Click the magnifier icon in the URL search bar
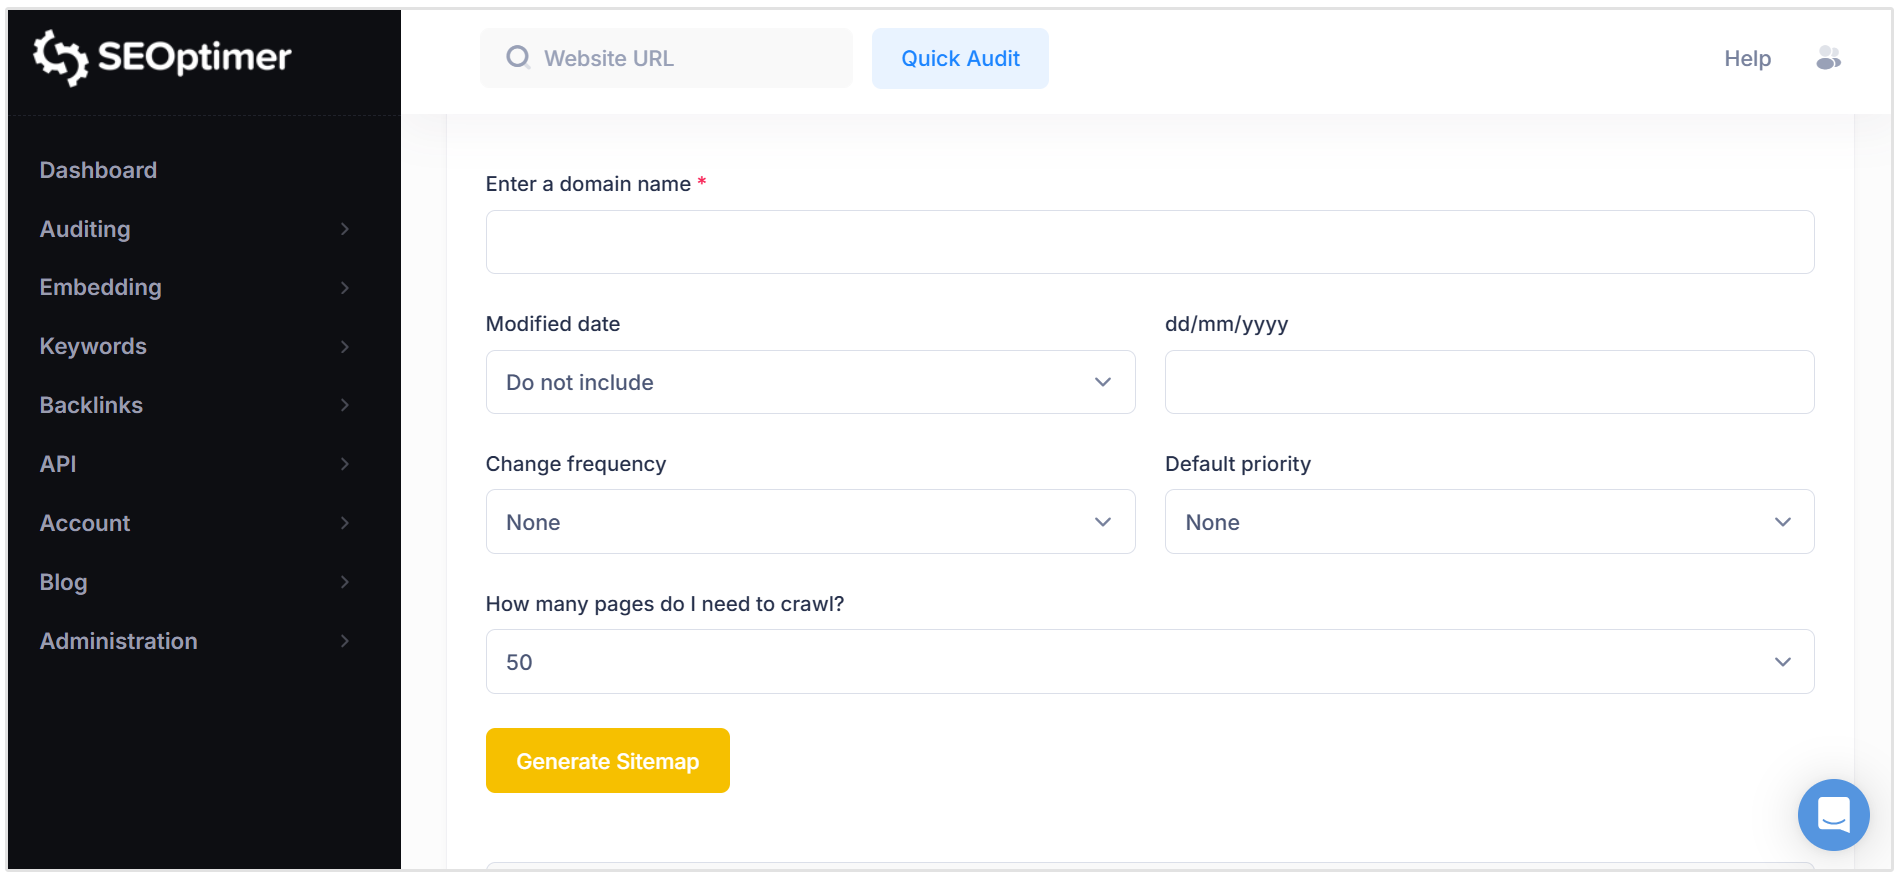 pos(518,58)
